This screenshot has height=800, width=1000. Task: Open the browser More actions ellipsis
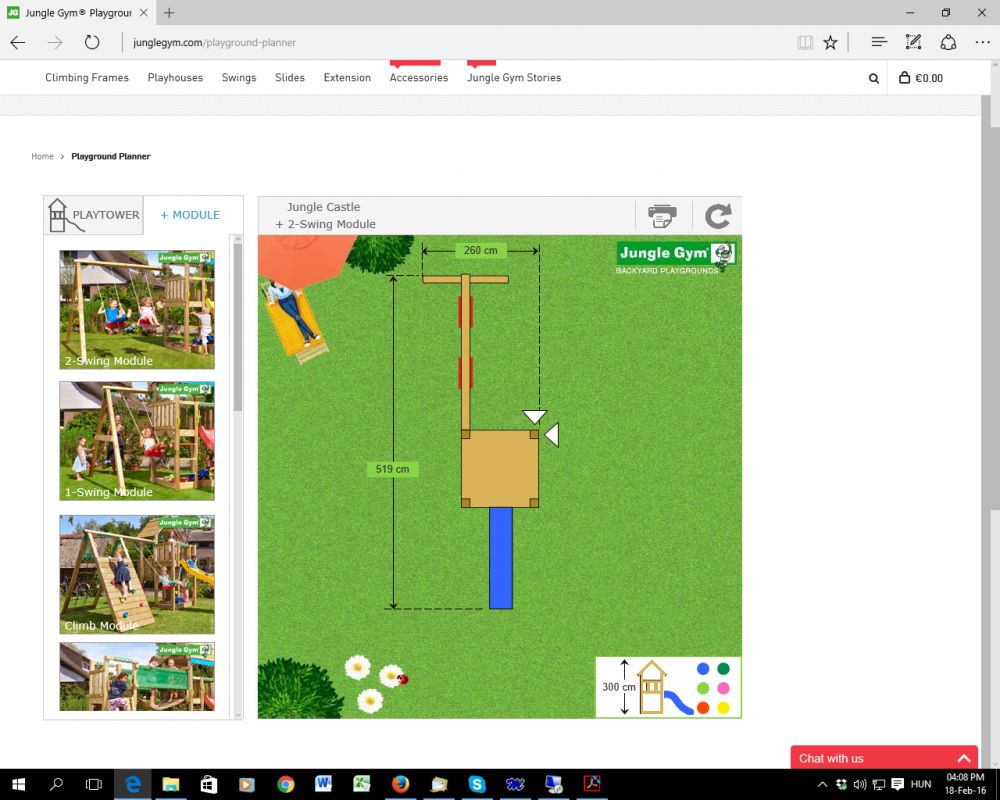coord(982,43)
